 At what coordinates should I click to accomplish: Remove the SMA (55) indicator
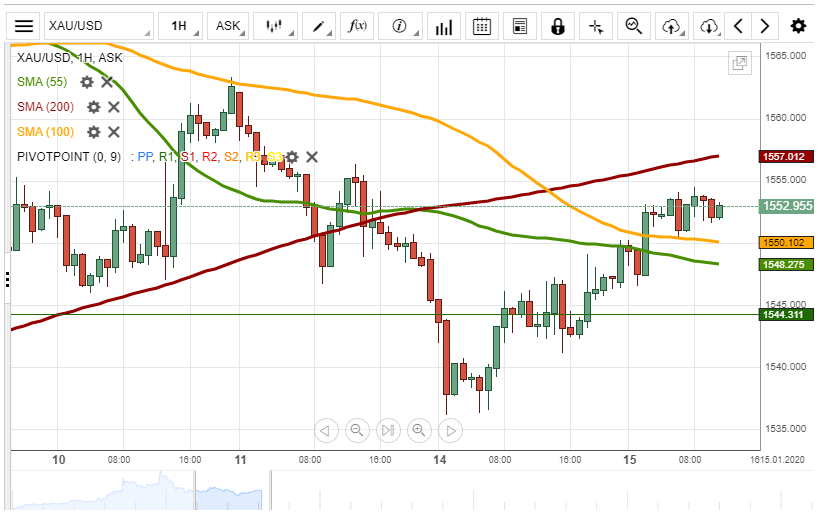[x=107, y=82]
